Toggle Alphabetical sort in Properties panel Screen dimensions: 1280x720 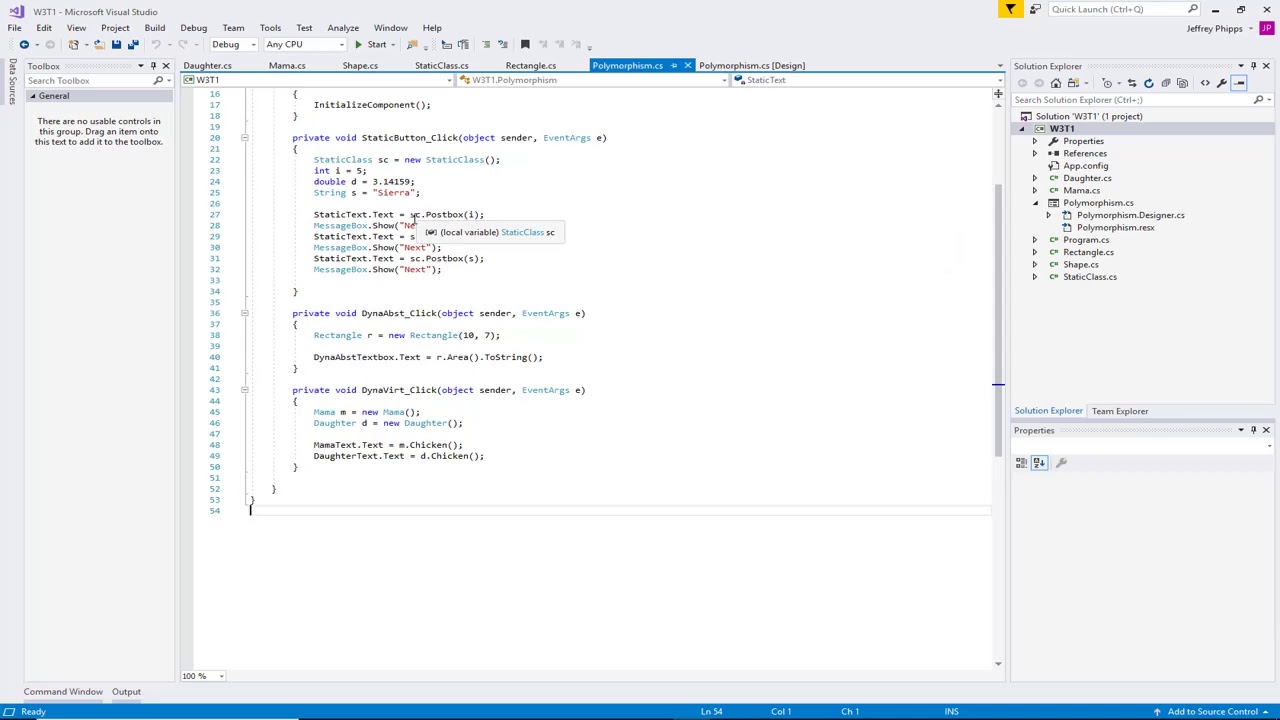1039,463
